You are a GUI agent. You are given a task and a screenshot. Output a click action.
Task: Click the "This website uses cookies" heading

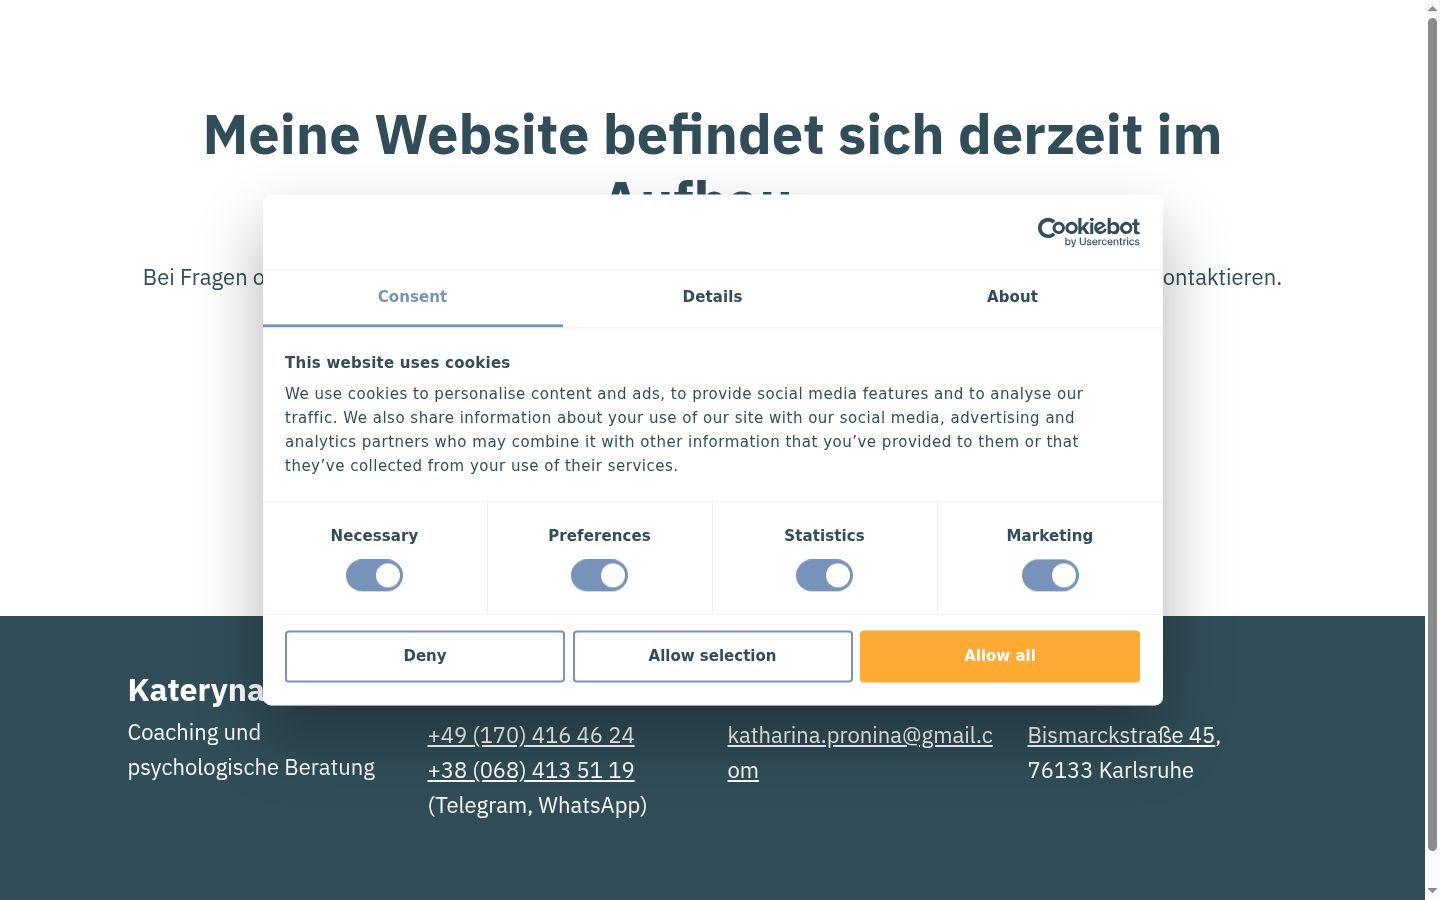tap(397, 362)
